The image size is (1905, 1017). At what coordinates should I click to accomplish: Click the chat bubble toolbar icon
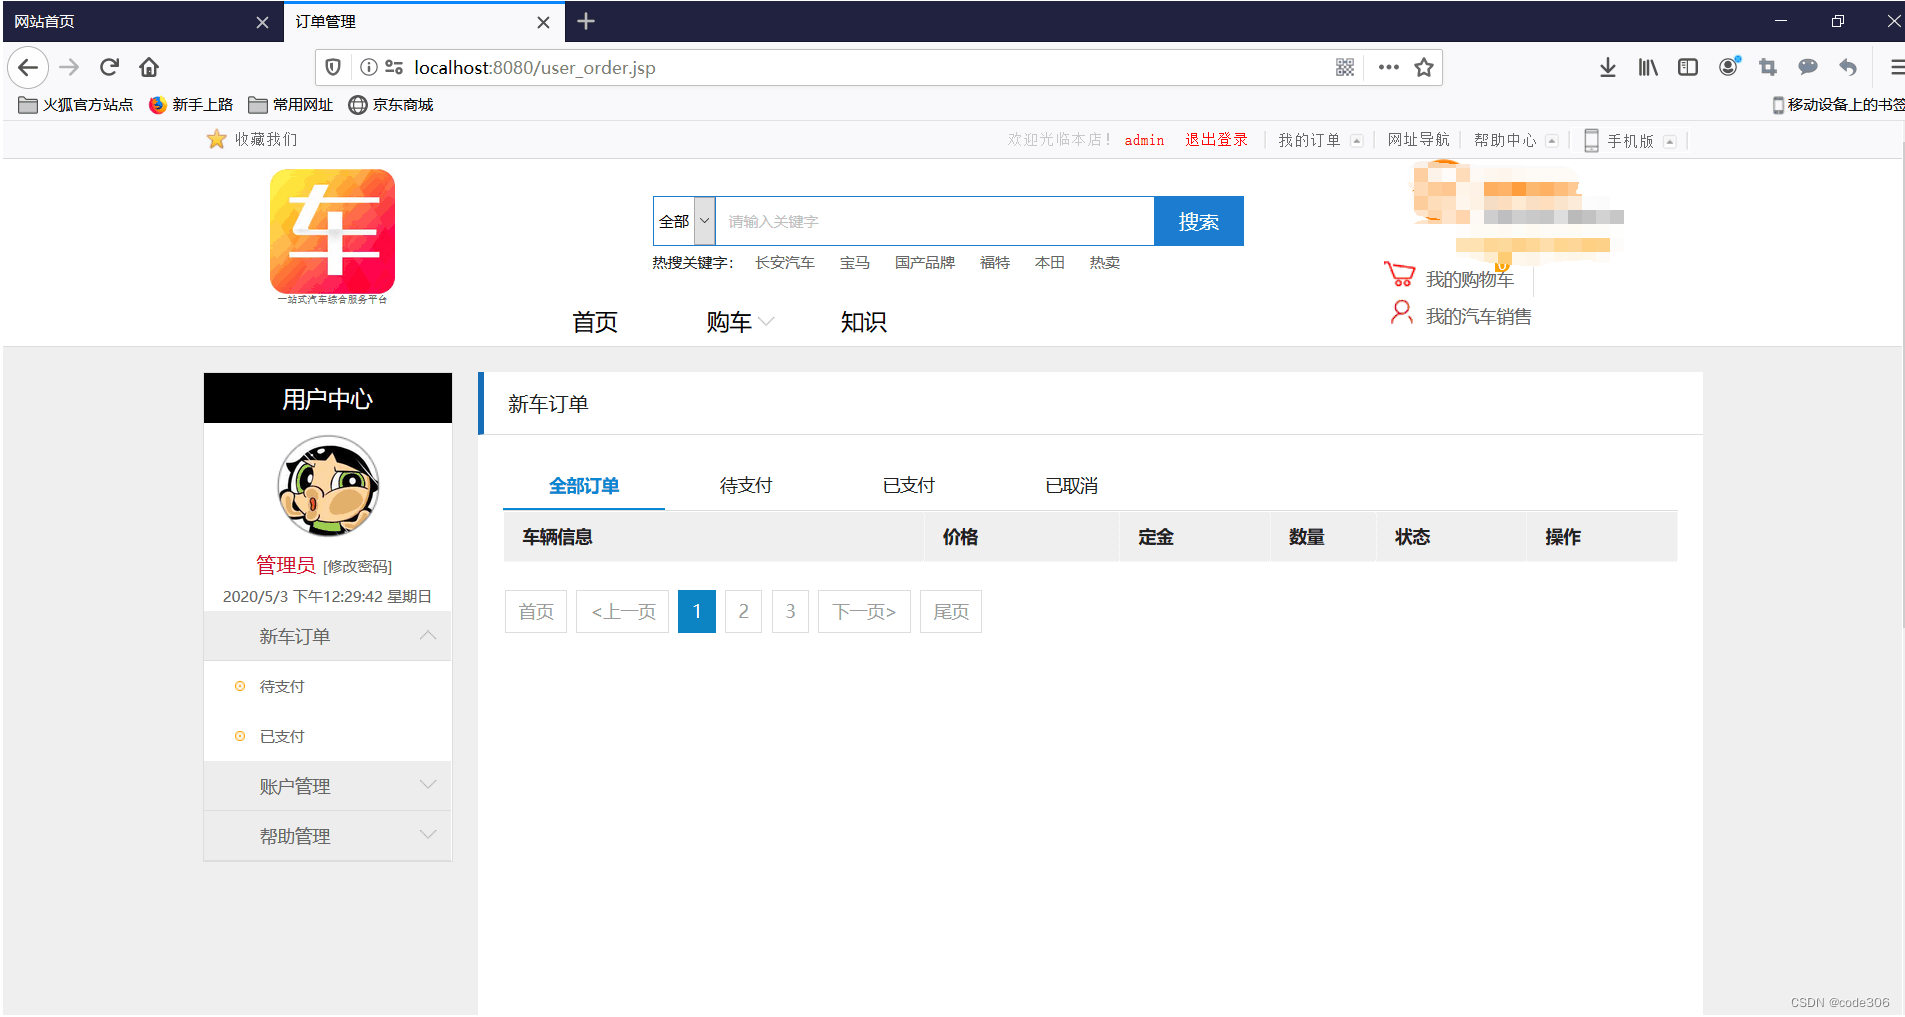(x=1808, y=67)
